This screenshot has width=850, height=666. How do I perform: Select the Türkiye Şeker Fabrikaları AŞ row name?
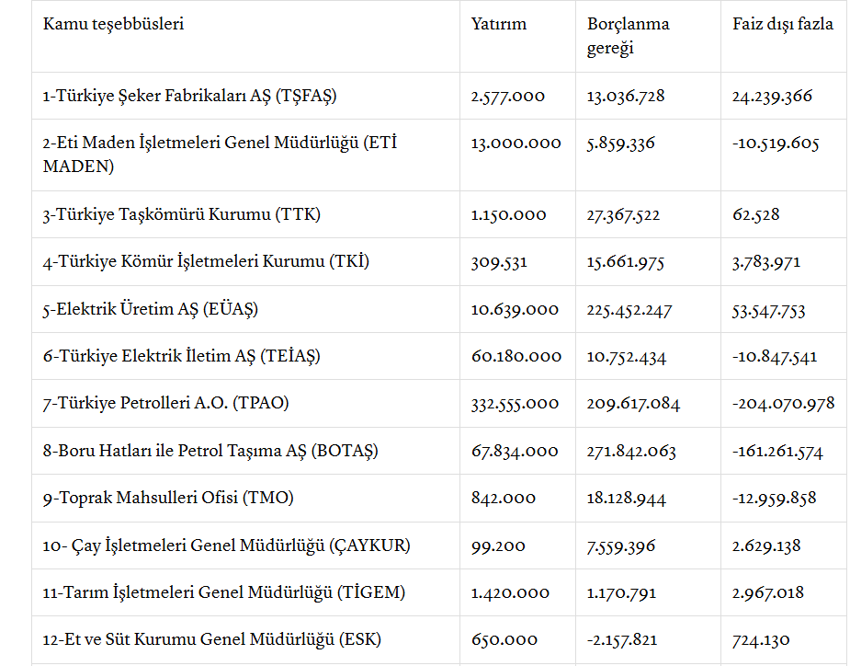(190, 97)
